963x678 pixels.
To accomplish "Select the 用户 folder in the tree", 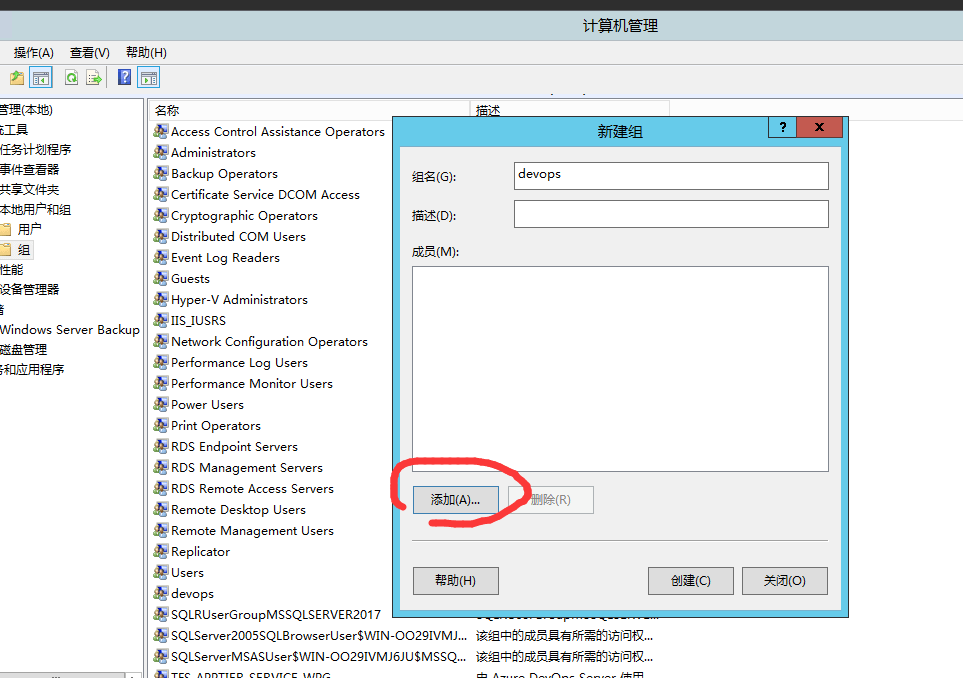I will [30, 229].
